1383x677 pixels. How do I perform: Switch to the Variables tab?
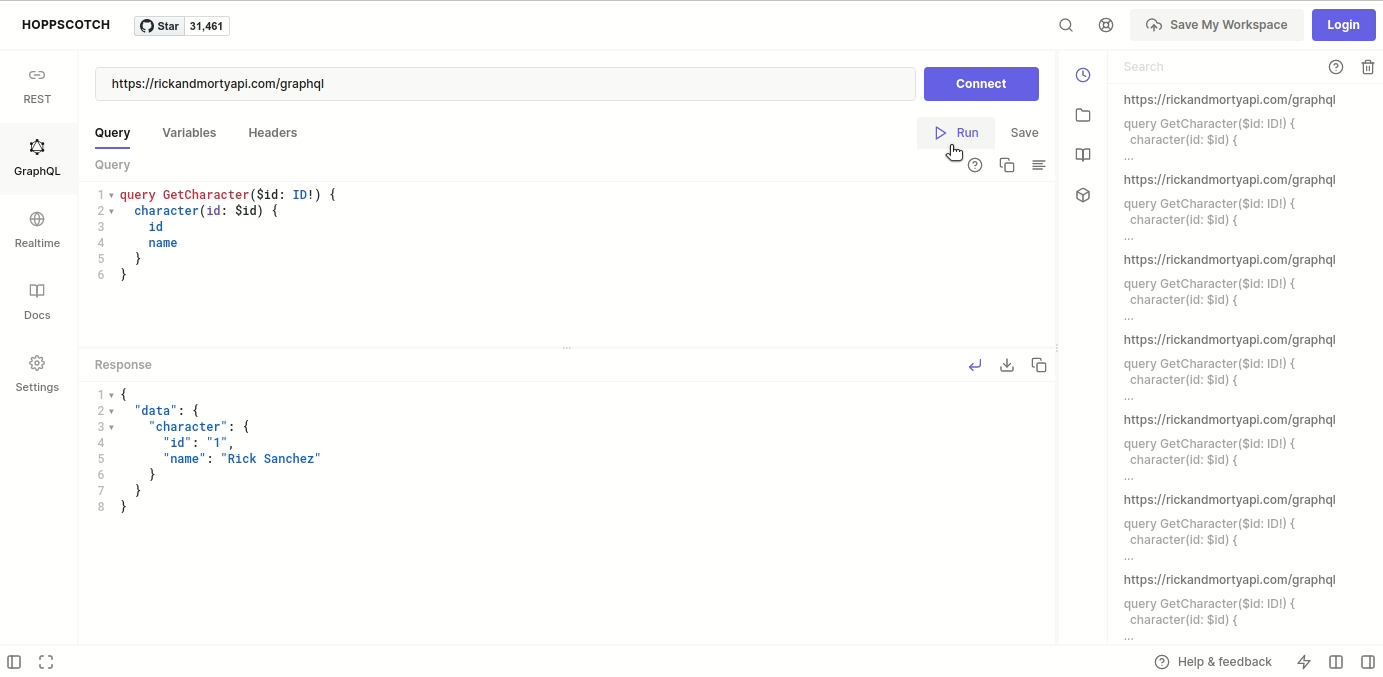pyautogui.click(x=189, y=133)
